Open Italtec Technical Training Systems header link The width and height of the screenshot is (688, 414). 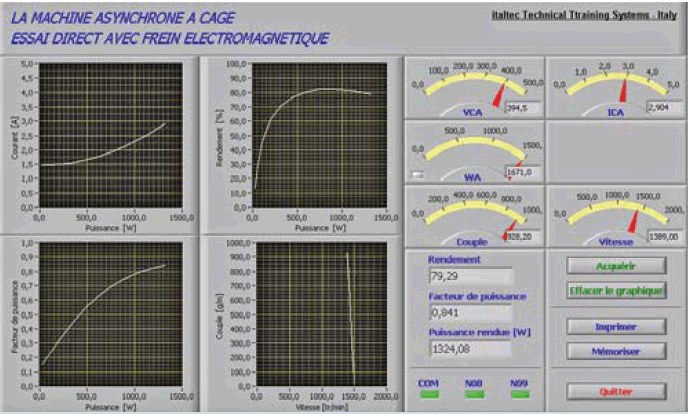coord(584,15)
